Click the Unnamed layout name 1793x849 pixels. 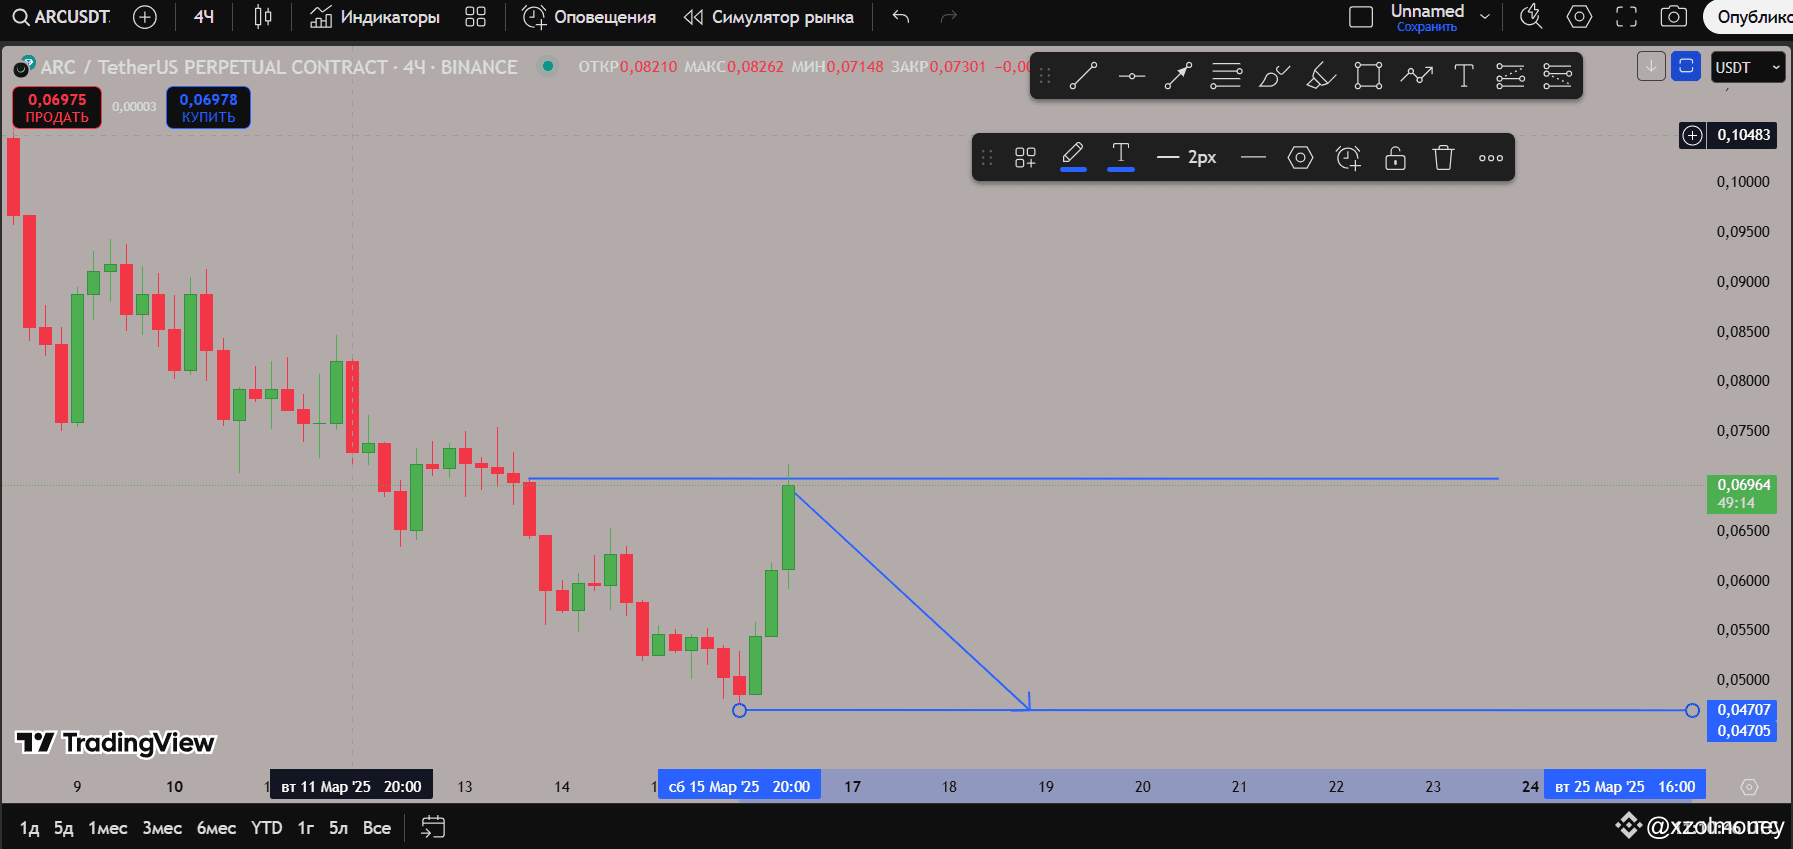[x=1427, y=11]
